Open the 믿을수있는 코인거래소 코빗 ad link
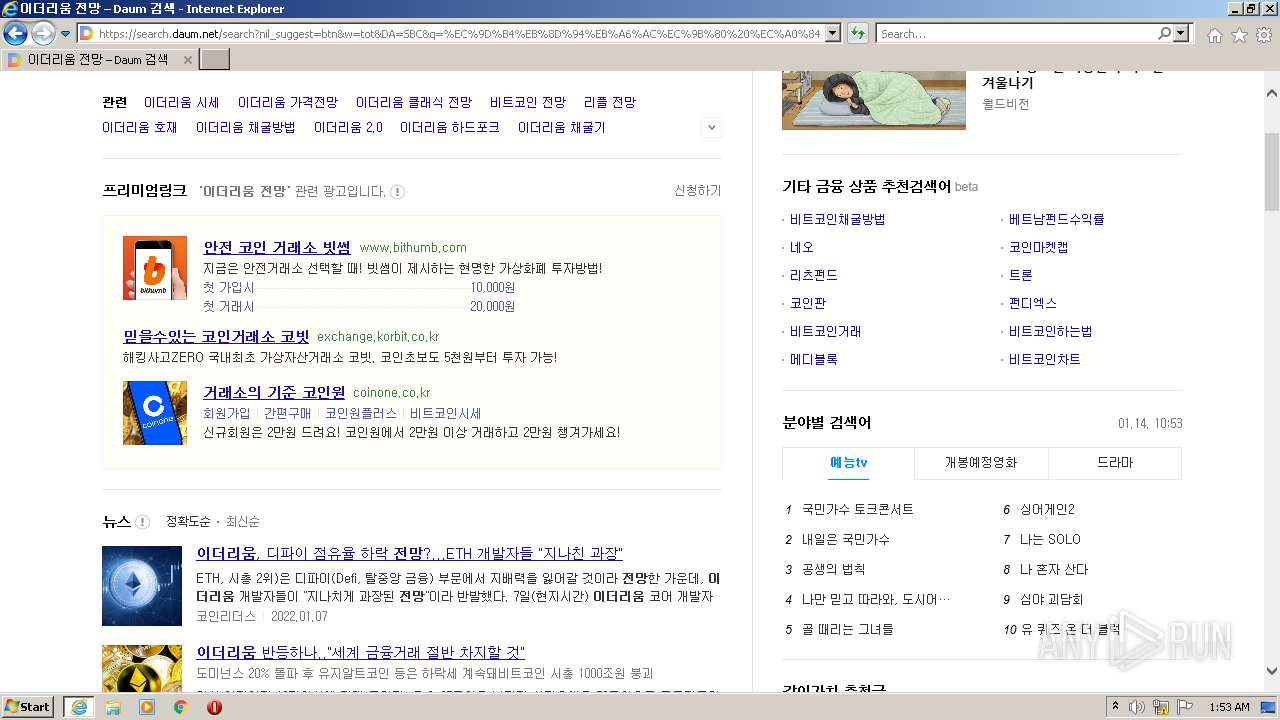 pyautogui.click(x=216, y=336)
